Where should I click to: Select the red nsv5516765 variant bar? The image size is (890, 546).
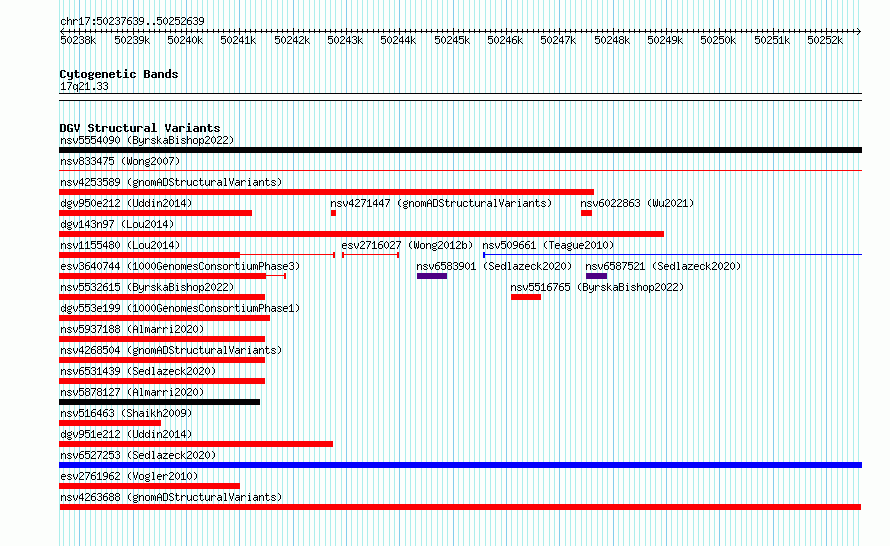tap(526, 297)
